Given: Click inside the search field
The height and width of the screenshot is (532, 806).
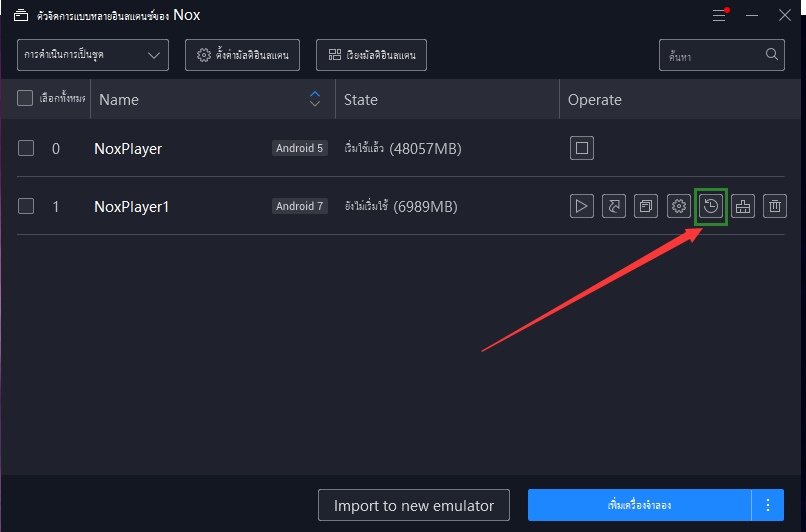Looking at the screenshot, I should (x=710, y=56).
